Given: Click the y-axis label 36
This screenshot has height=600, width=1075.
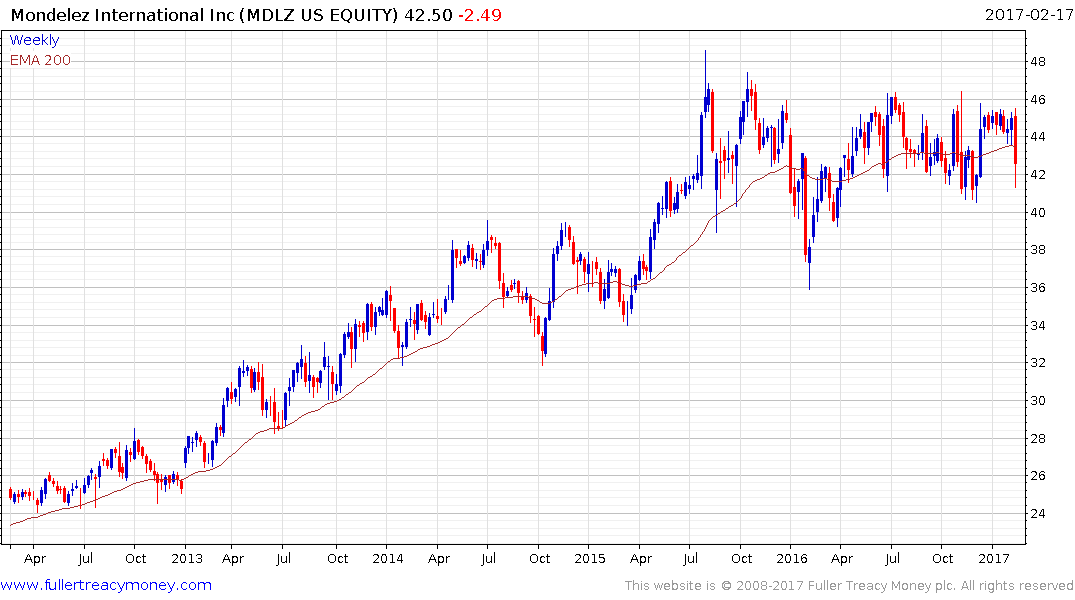Looking at the screenshot, I should (x=1037, y=287).
